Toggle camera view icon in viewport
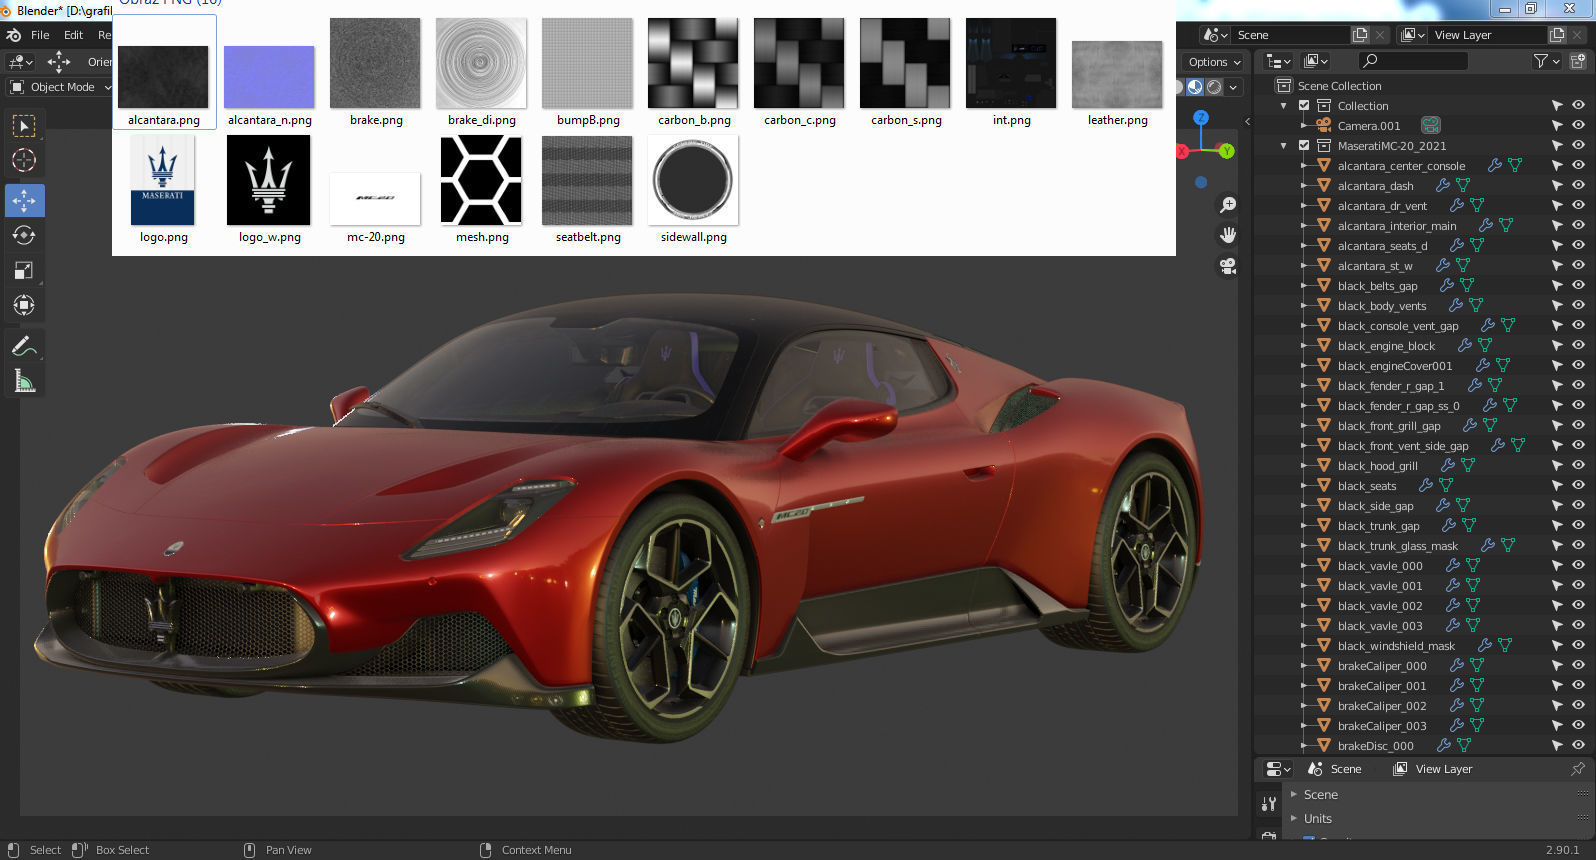This screenshot has width=1596, height=860. 1228,266
